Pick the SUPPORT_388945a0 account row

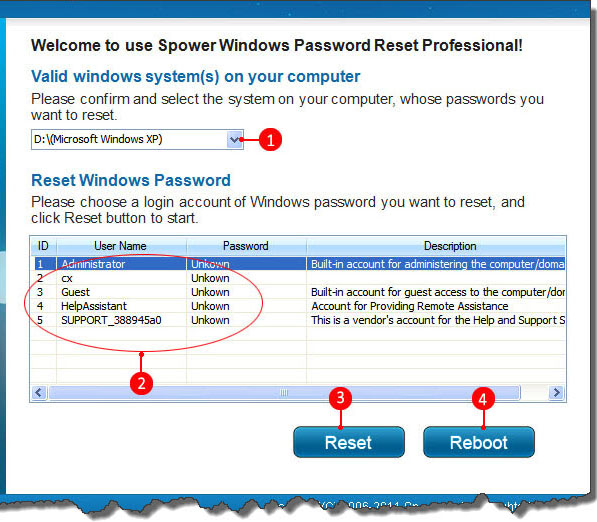pyautogui.click(x=300, y=320)
